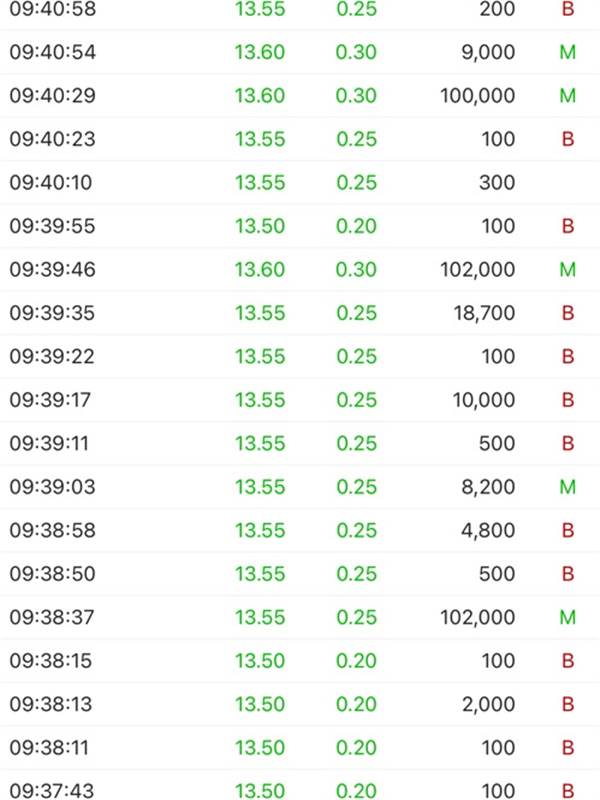The width and height of the screenshot is (600, 800).
Task: Tap the 09:40:10 trade with 300 volume
Action: (x=300, y=183)
